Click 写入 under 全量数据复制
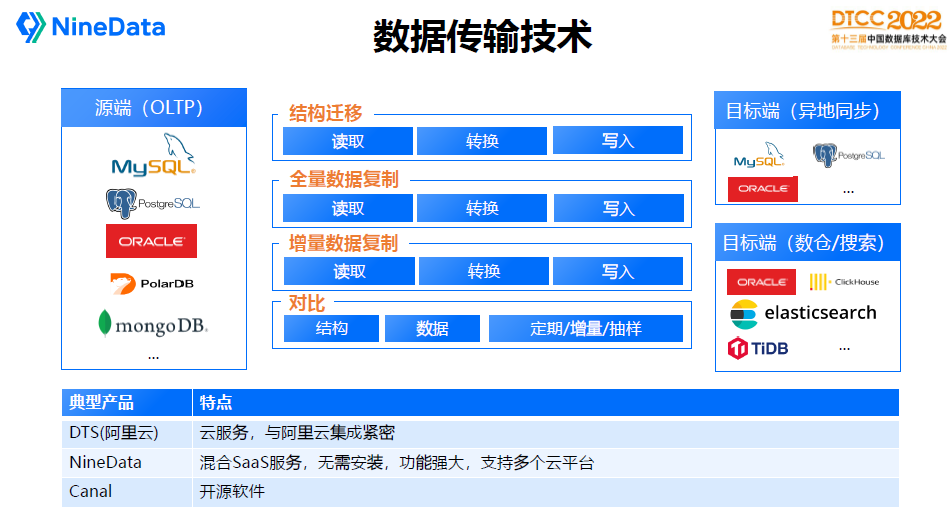This screenshot has width=952, height=519. pos(619,208)
